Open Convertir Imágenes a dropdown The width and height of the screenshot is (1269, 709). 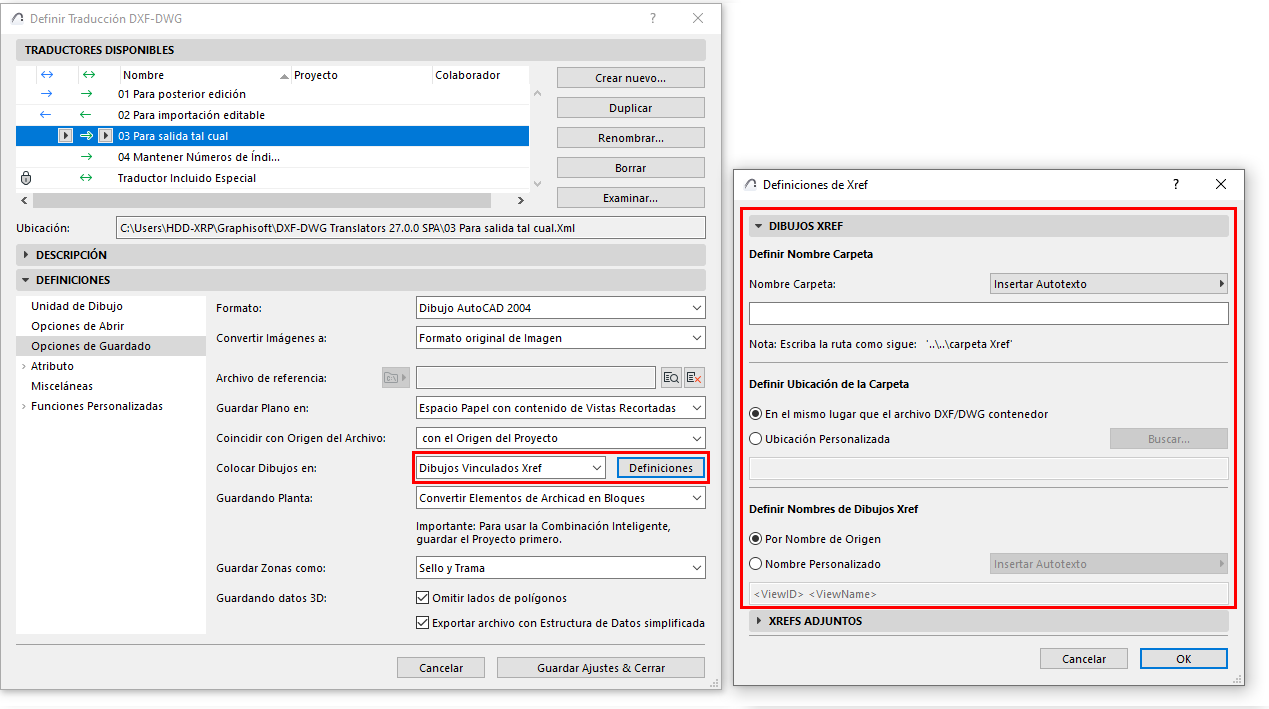point(560,338)
